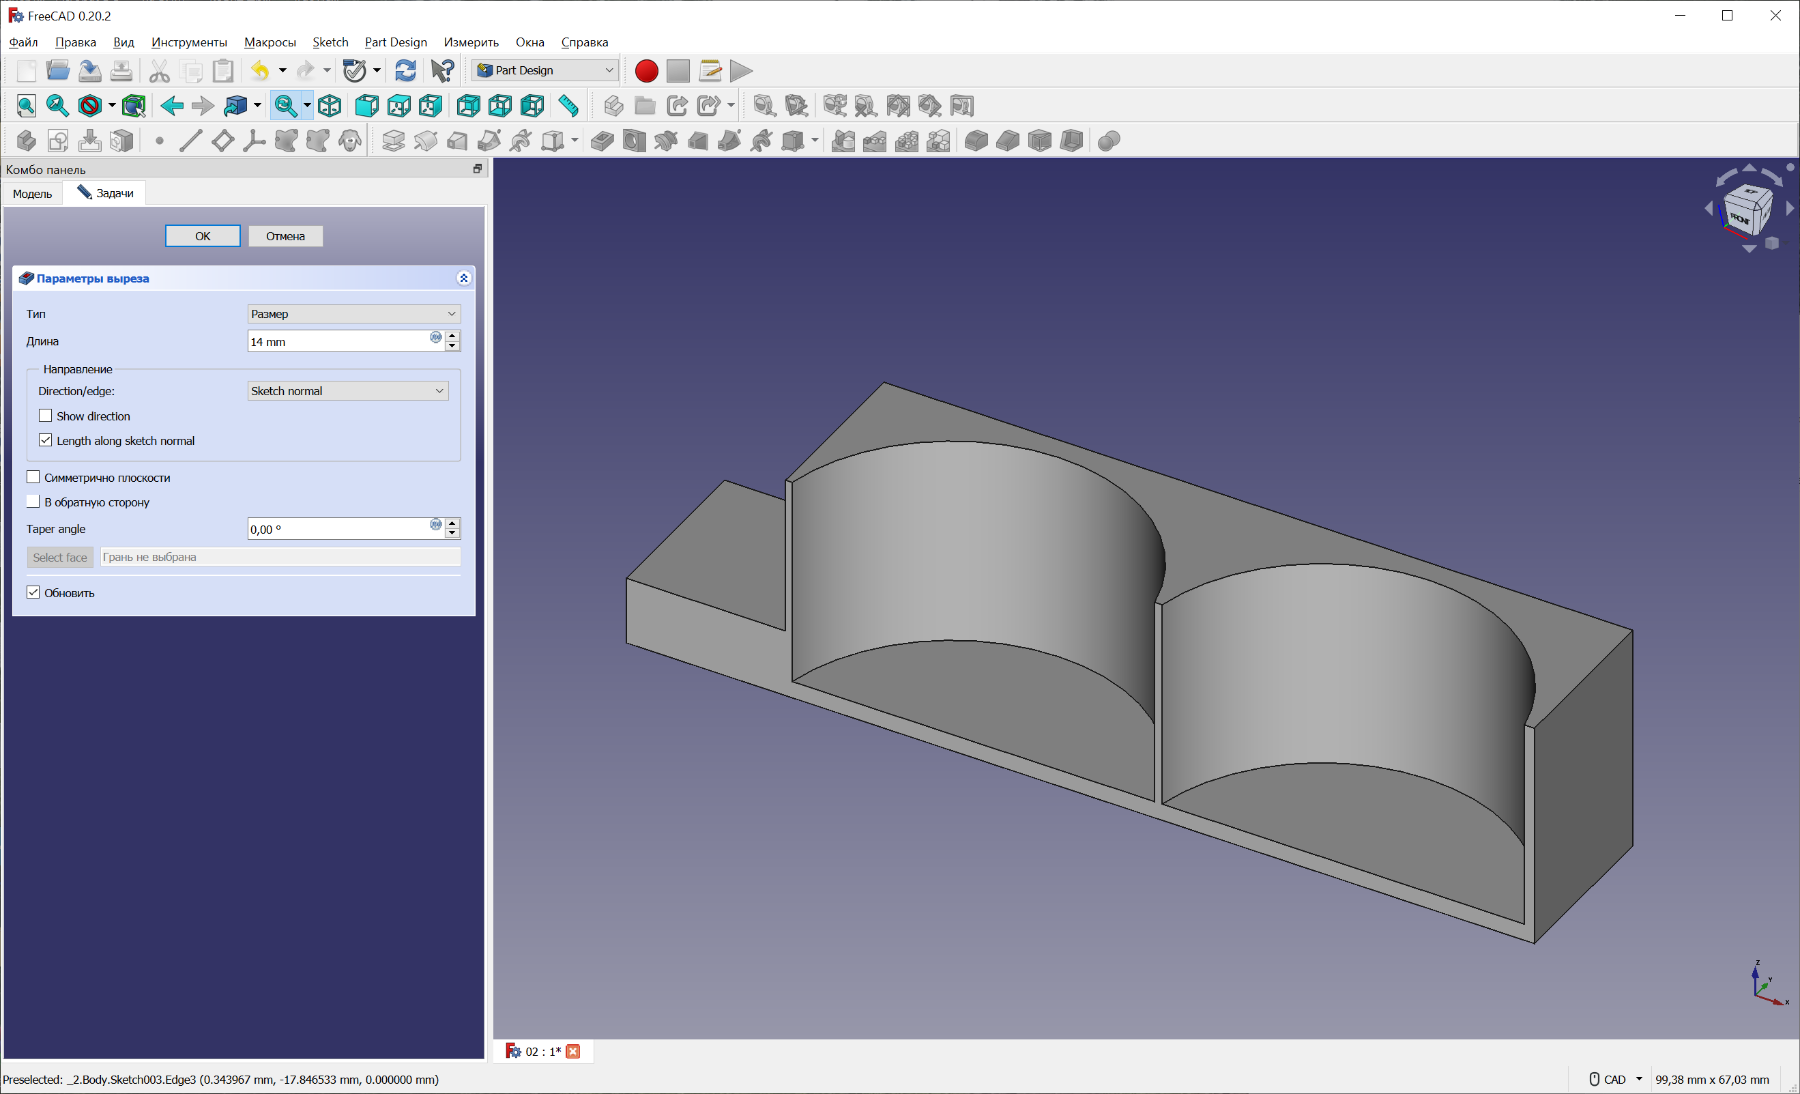
Task: Open the Part Design menu
Action: coord(395,42)
